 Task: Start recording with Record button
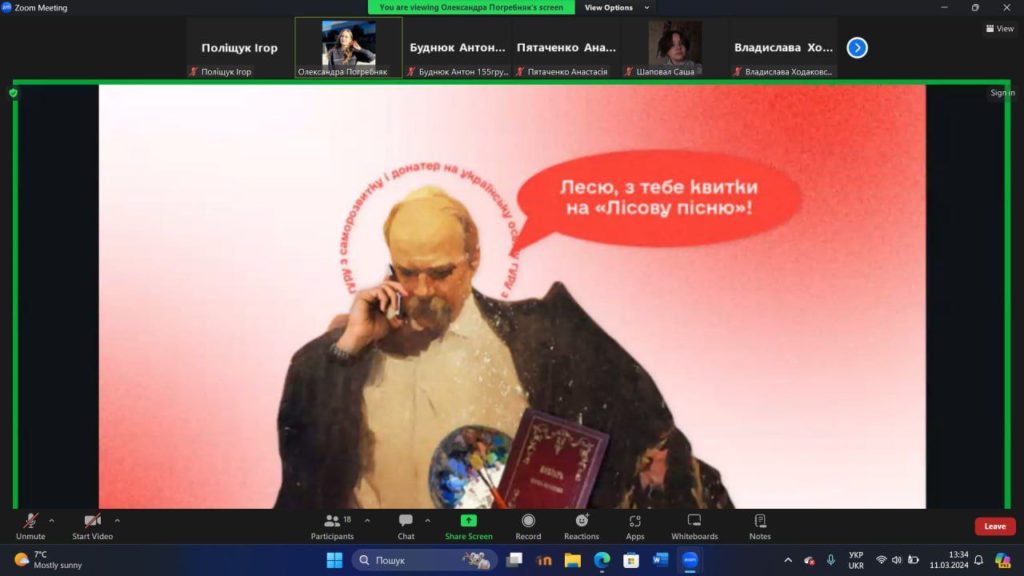tap(528, 526)
